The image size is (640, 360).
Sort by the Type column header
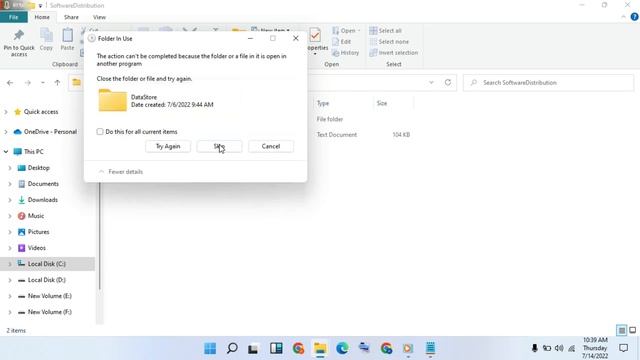(322, 103)
